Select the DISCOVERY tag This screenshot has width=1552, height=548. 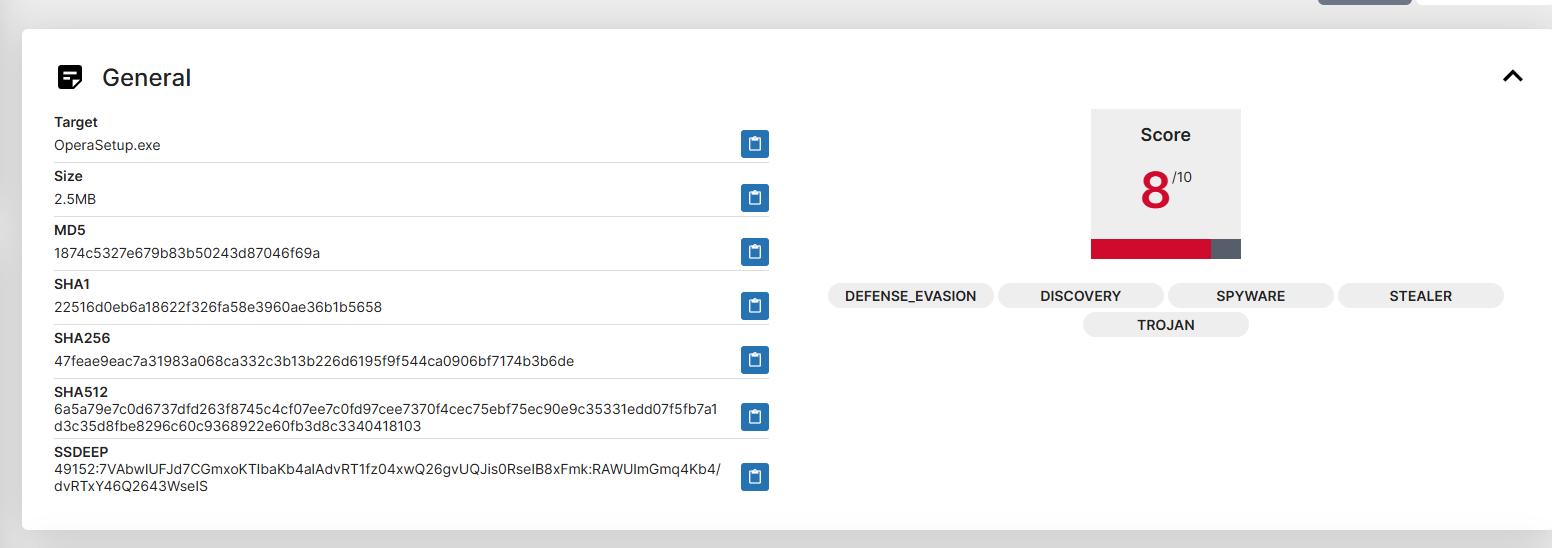pyautogui.click(x=1080, y=296)
